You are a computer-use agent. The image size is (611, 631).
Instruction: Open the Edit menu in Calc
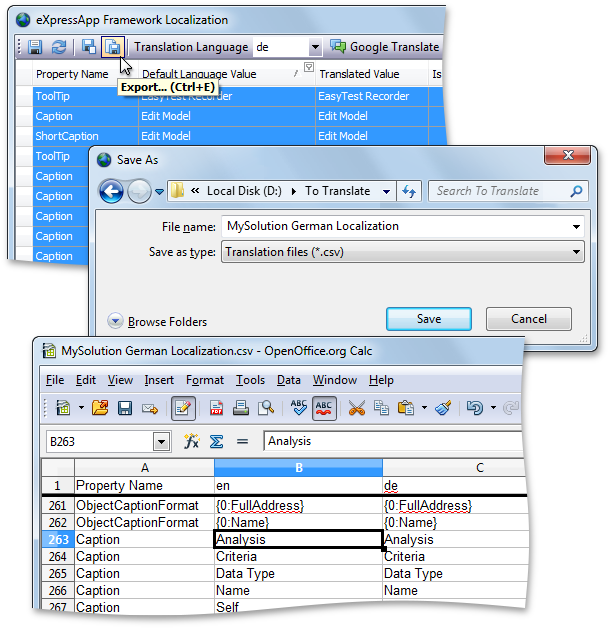coord(86,380)
